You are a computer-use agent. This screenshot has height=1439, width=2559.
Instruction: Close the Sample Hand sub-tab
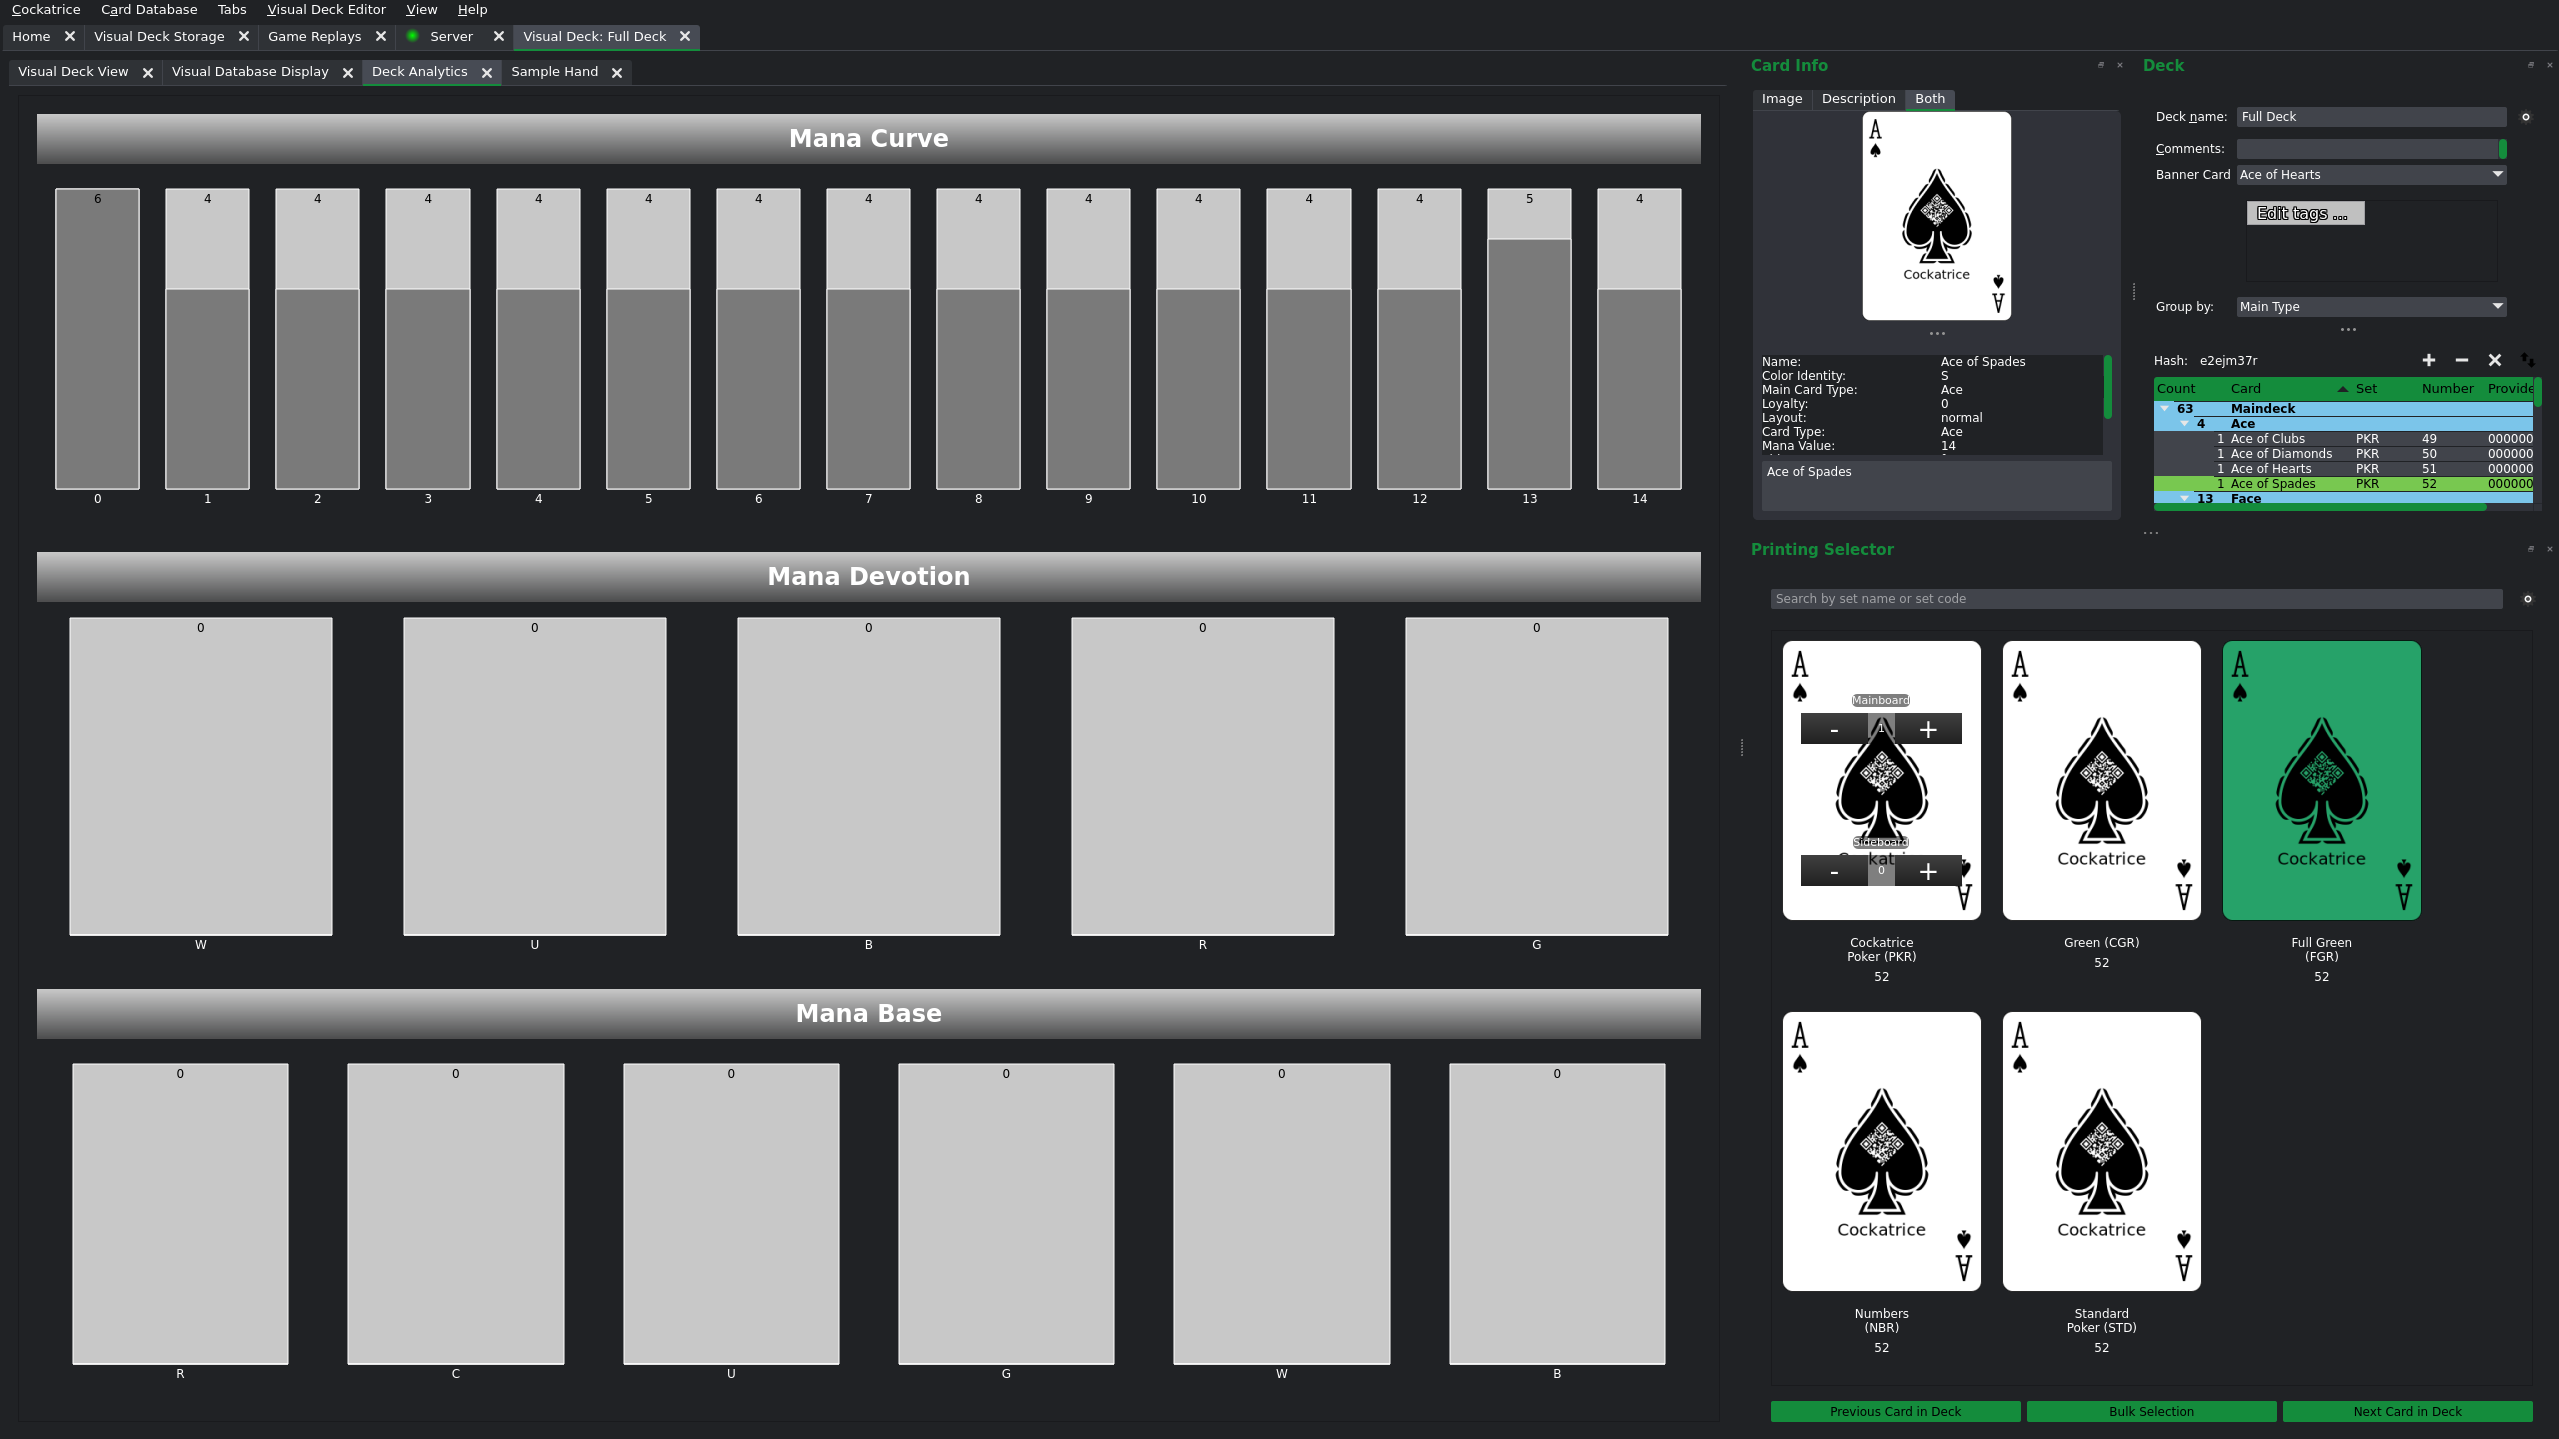617,73
